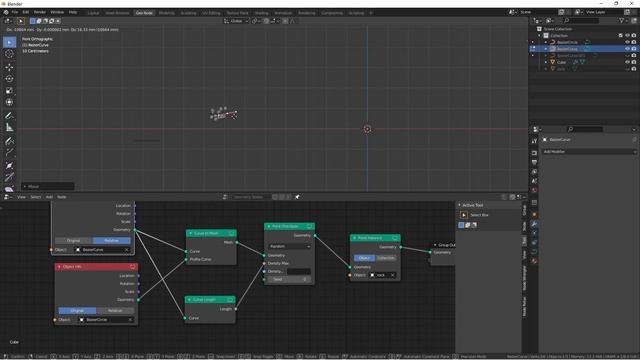This screenshot has height=360, width=640.
Task: Click the Blender logo menu icon
Action: [6, 12]
